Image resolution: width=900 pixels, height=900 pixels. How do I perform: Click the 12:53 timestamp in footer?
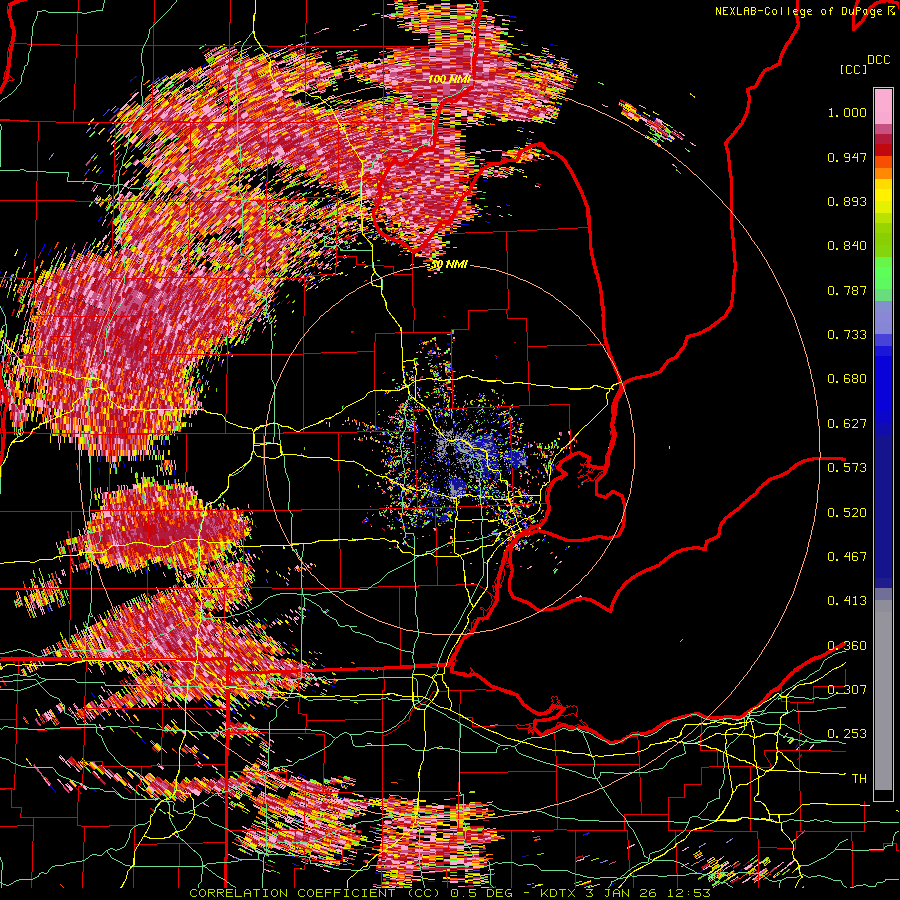691,893
